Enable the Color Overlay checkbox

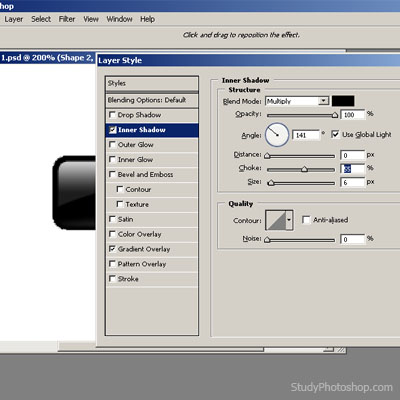pyautogui.click(x=112, y=234)
